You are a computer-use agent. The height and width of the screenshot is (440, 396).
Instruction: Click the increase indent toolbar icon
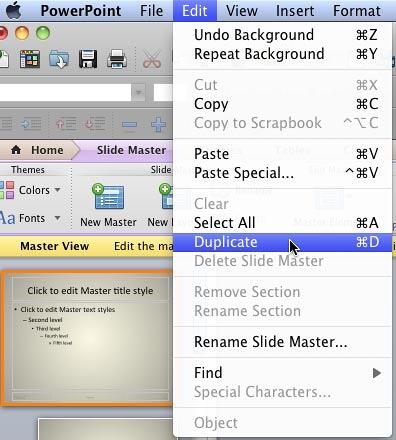click(31, 124)
